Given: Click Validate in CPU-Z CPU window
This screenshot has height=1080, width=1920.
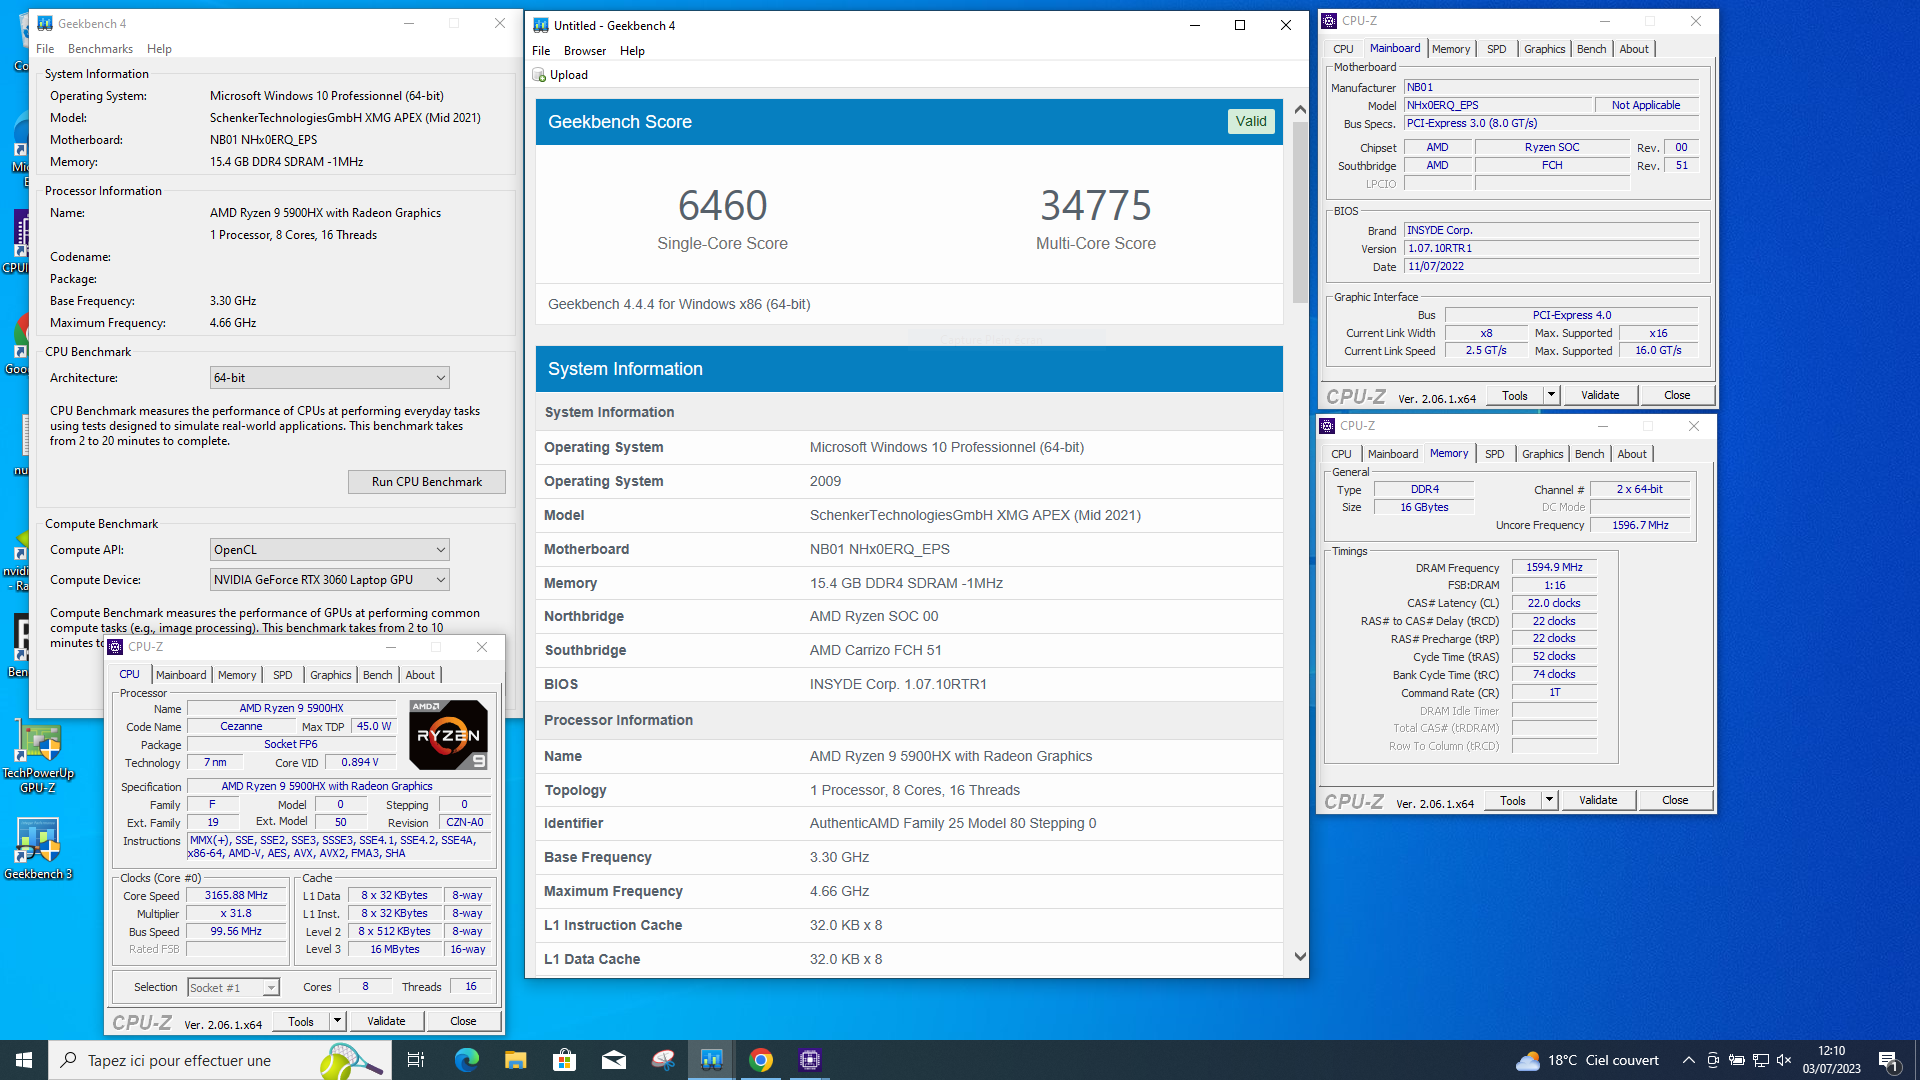Looking at the screenshot, I should coord(386,1021).
